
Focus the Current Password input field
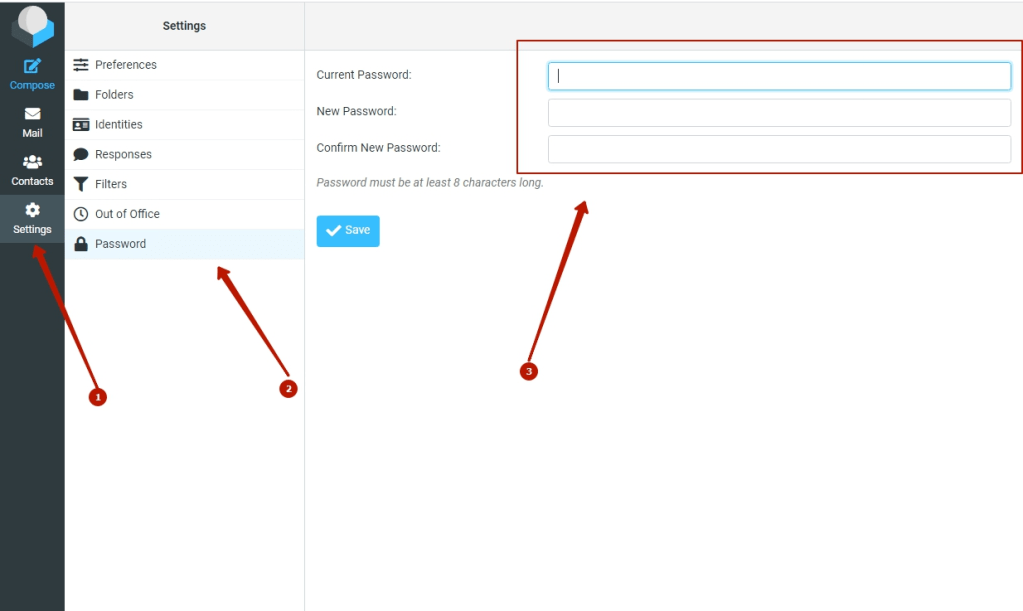[x=779, y=76]
